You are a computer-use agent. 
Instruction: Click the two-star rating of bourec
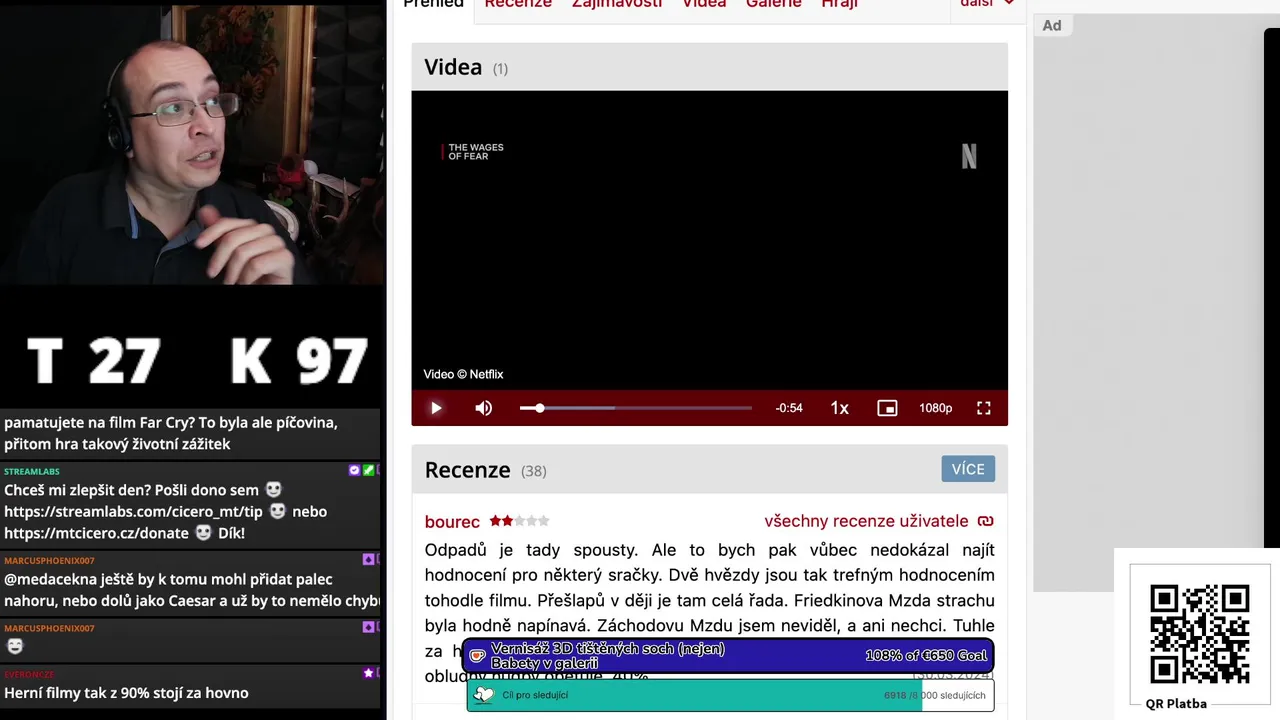click(519, 521)
